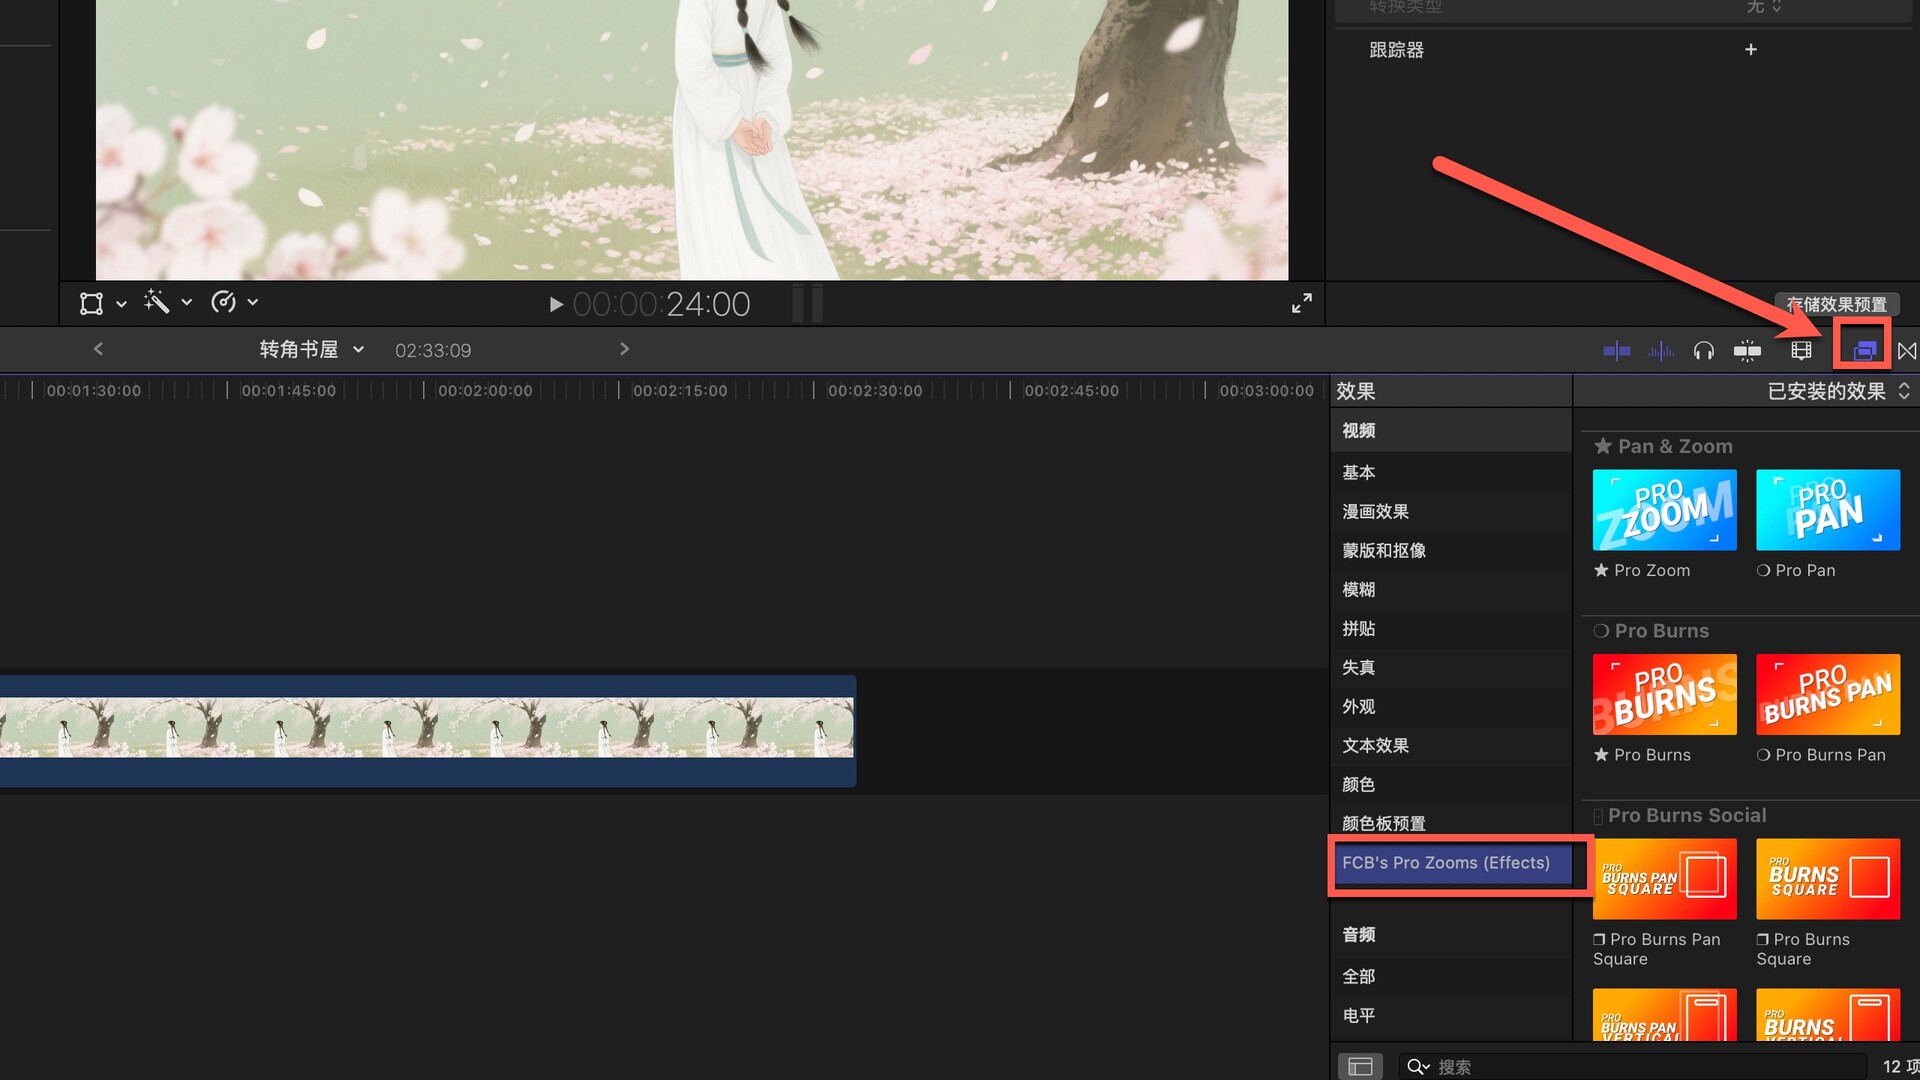Image resolution: width=1920 pixels, height=1080 pixels.
Task: Select the 漫画效果 category
Action: [1450, 512]
